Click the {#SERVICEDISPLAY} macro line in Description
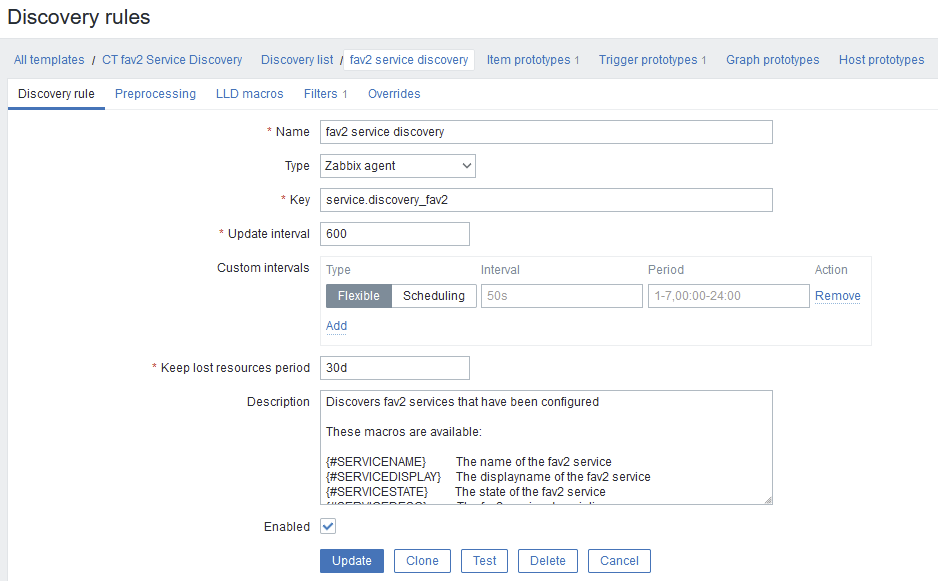This screenshot has width=938, height=581. pos(488,477)
